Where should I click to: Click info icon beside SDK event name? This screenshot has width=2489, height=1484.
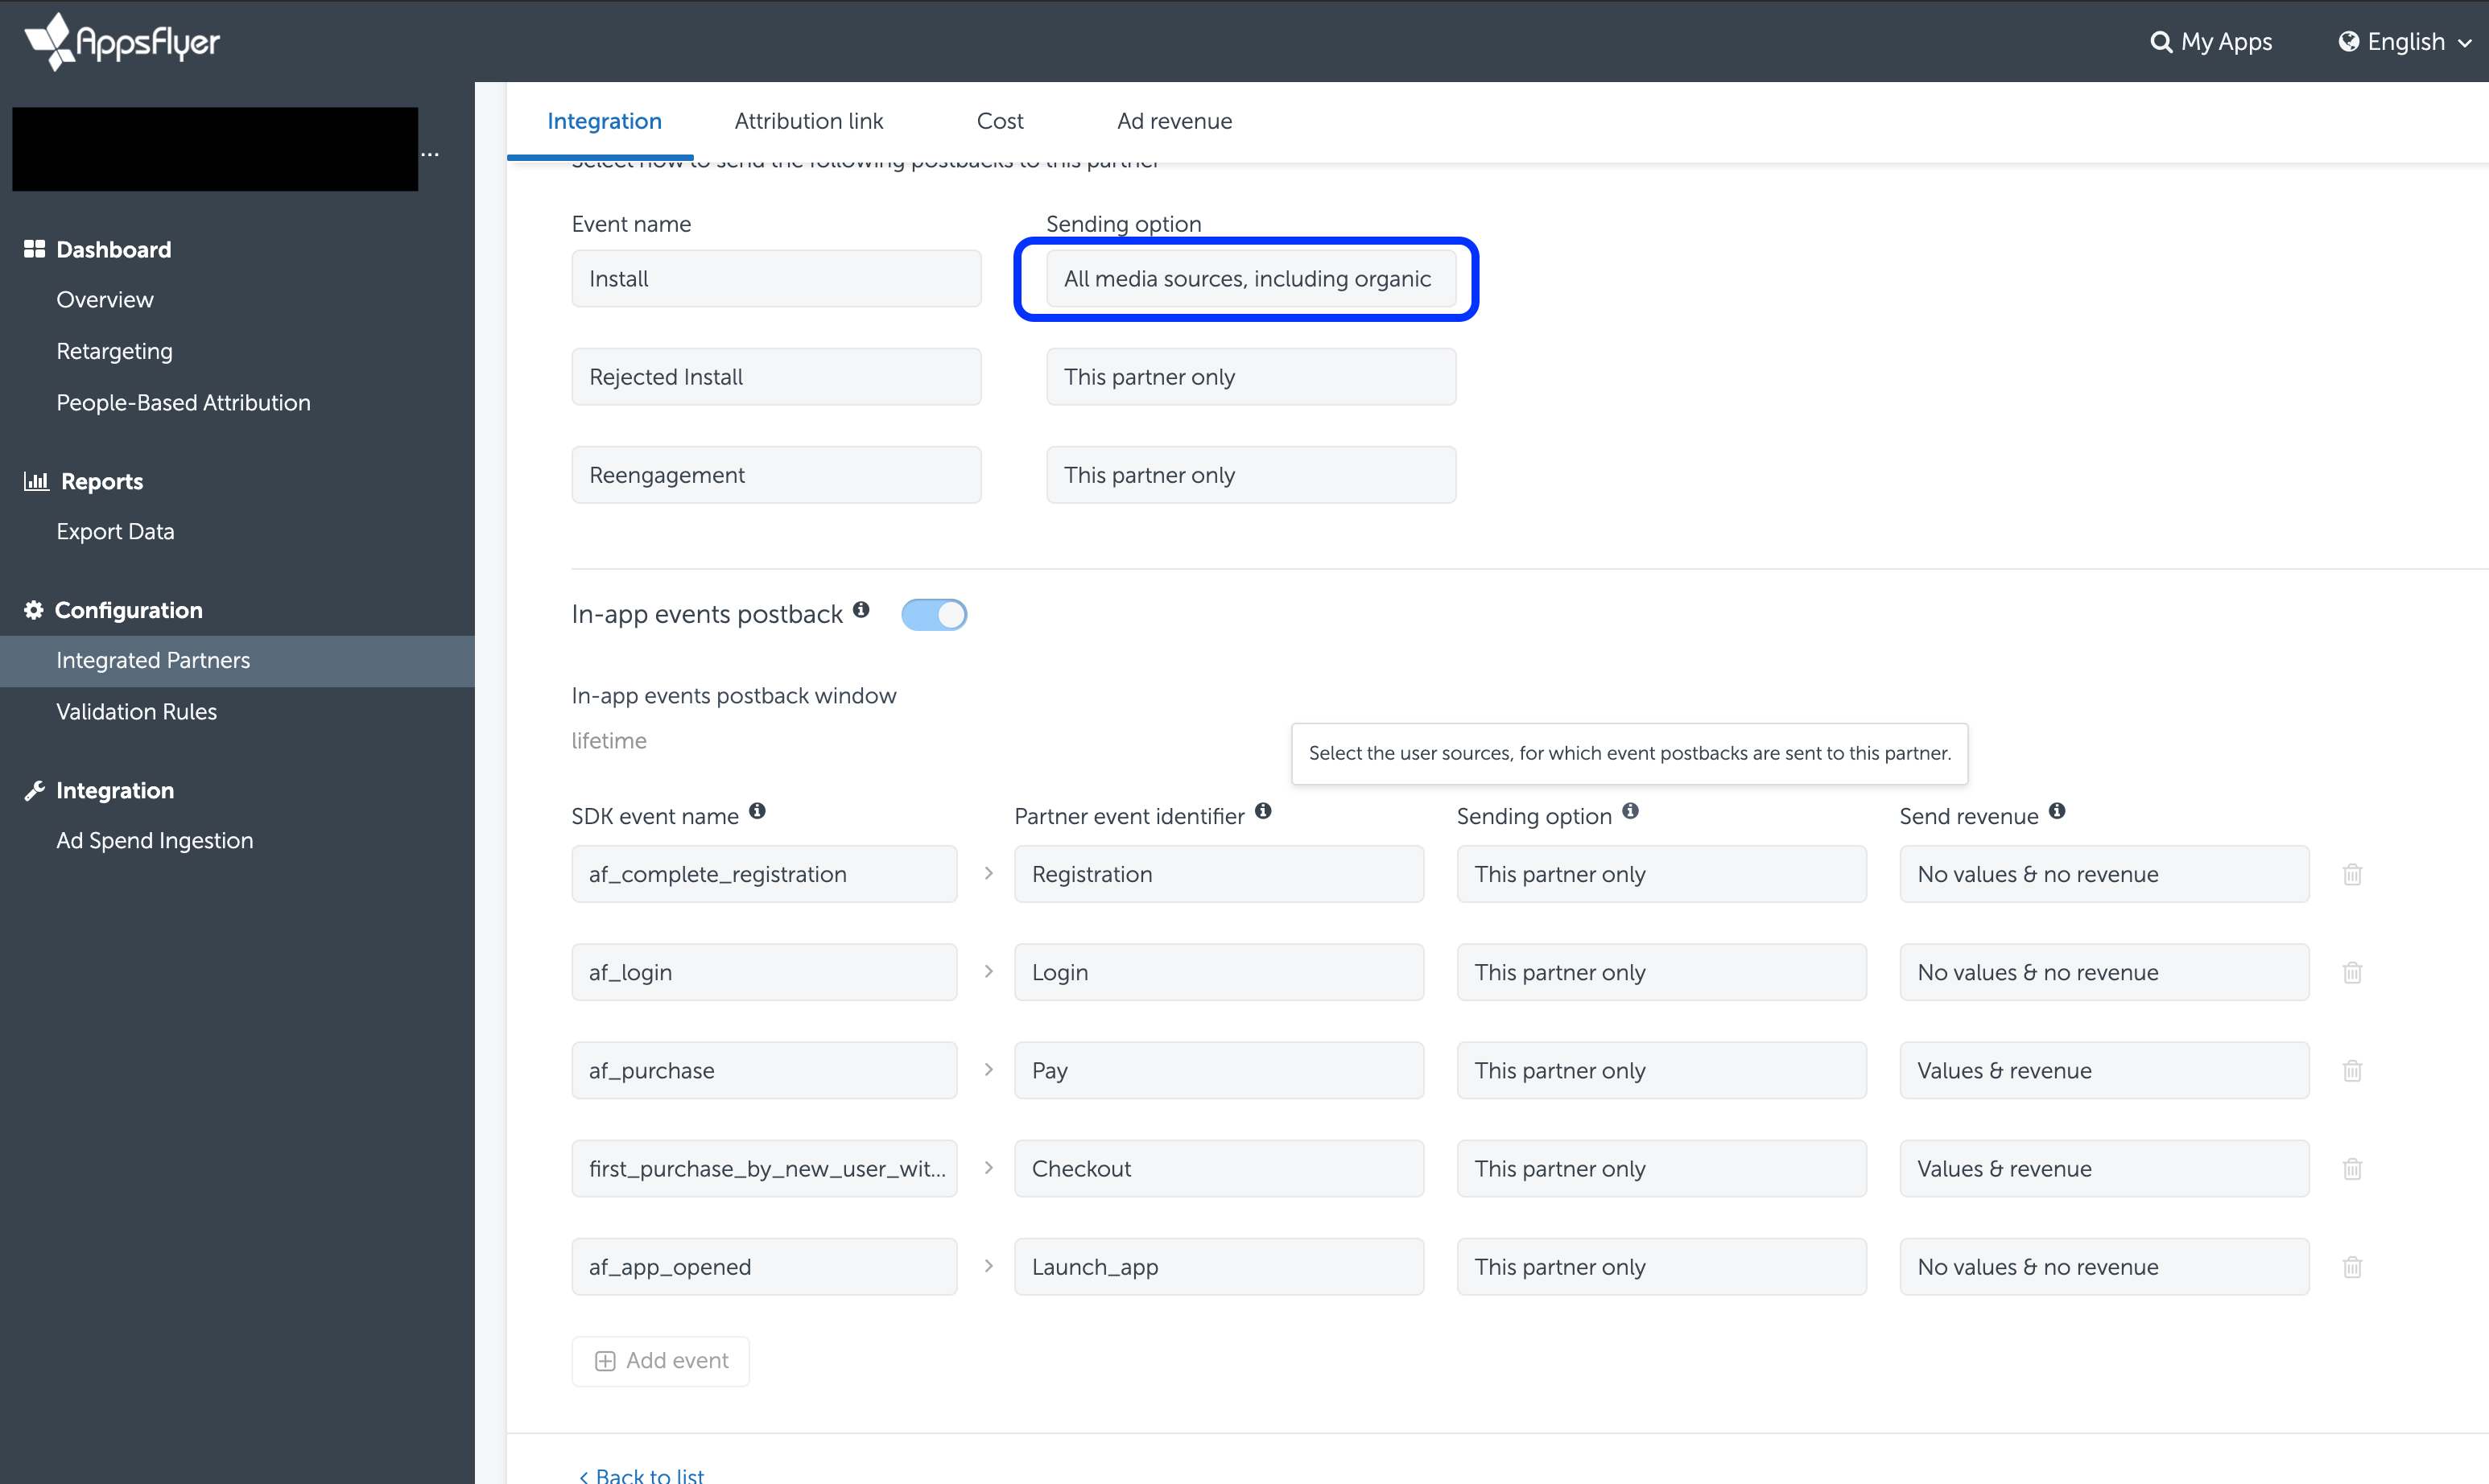tap(757, 811)
